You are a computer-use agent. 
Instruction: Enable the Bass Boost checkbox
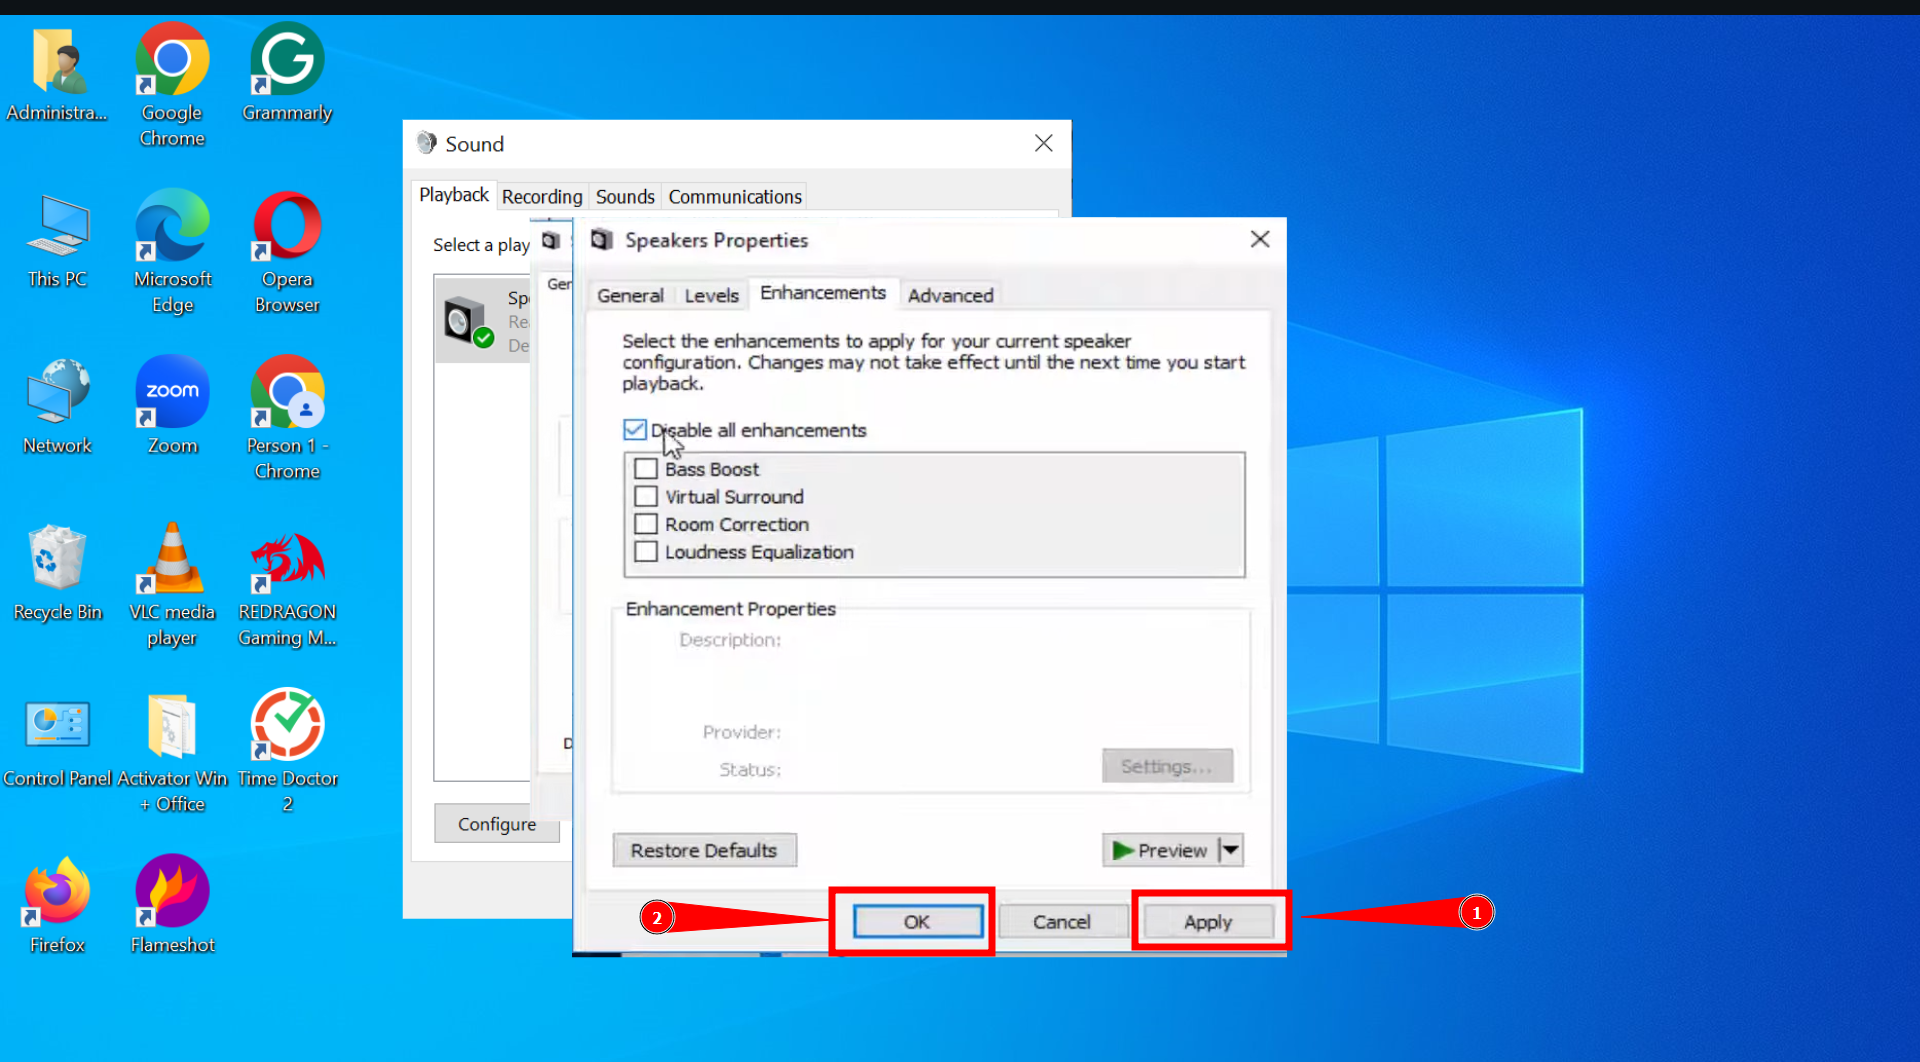(x=646, y=469)
